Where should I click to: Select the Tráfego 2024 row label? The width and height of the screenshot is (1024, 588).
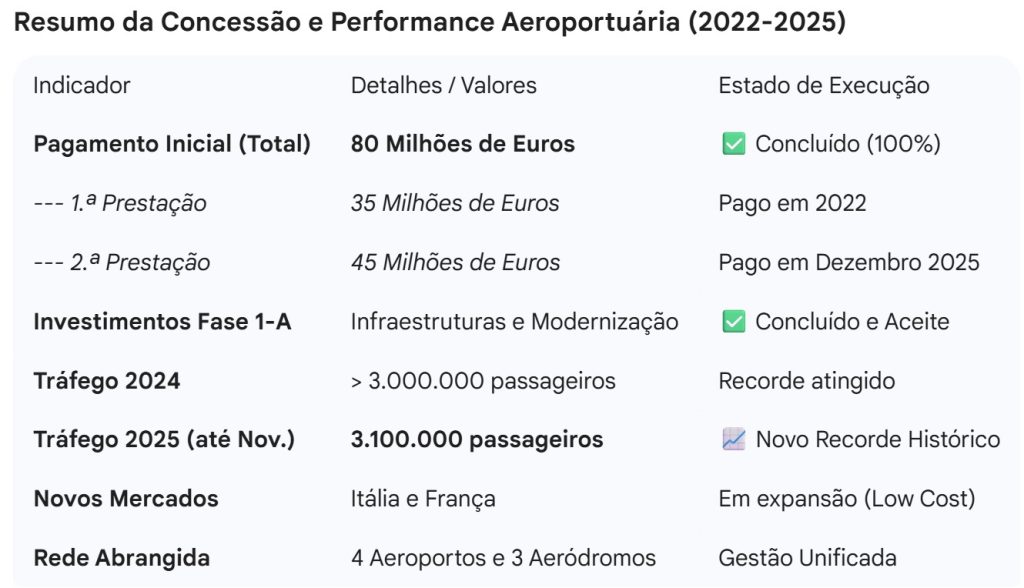[107, 381]
